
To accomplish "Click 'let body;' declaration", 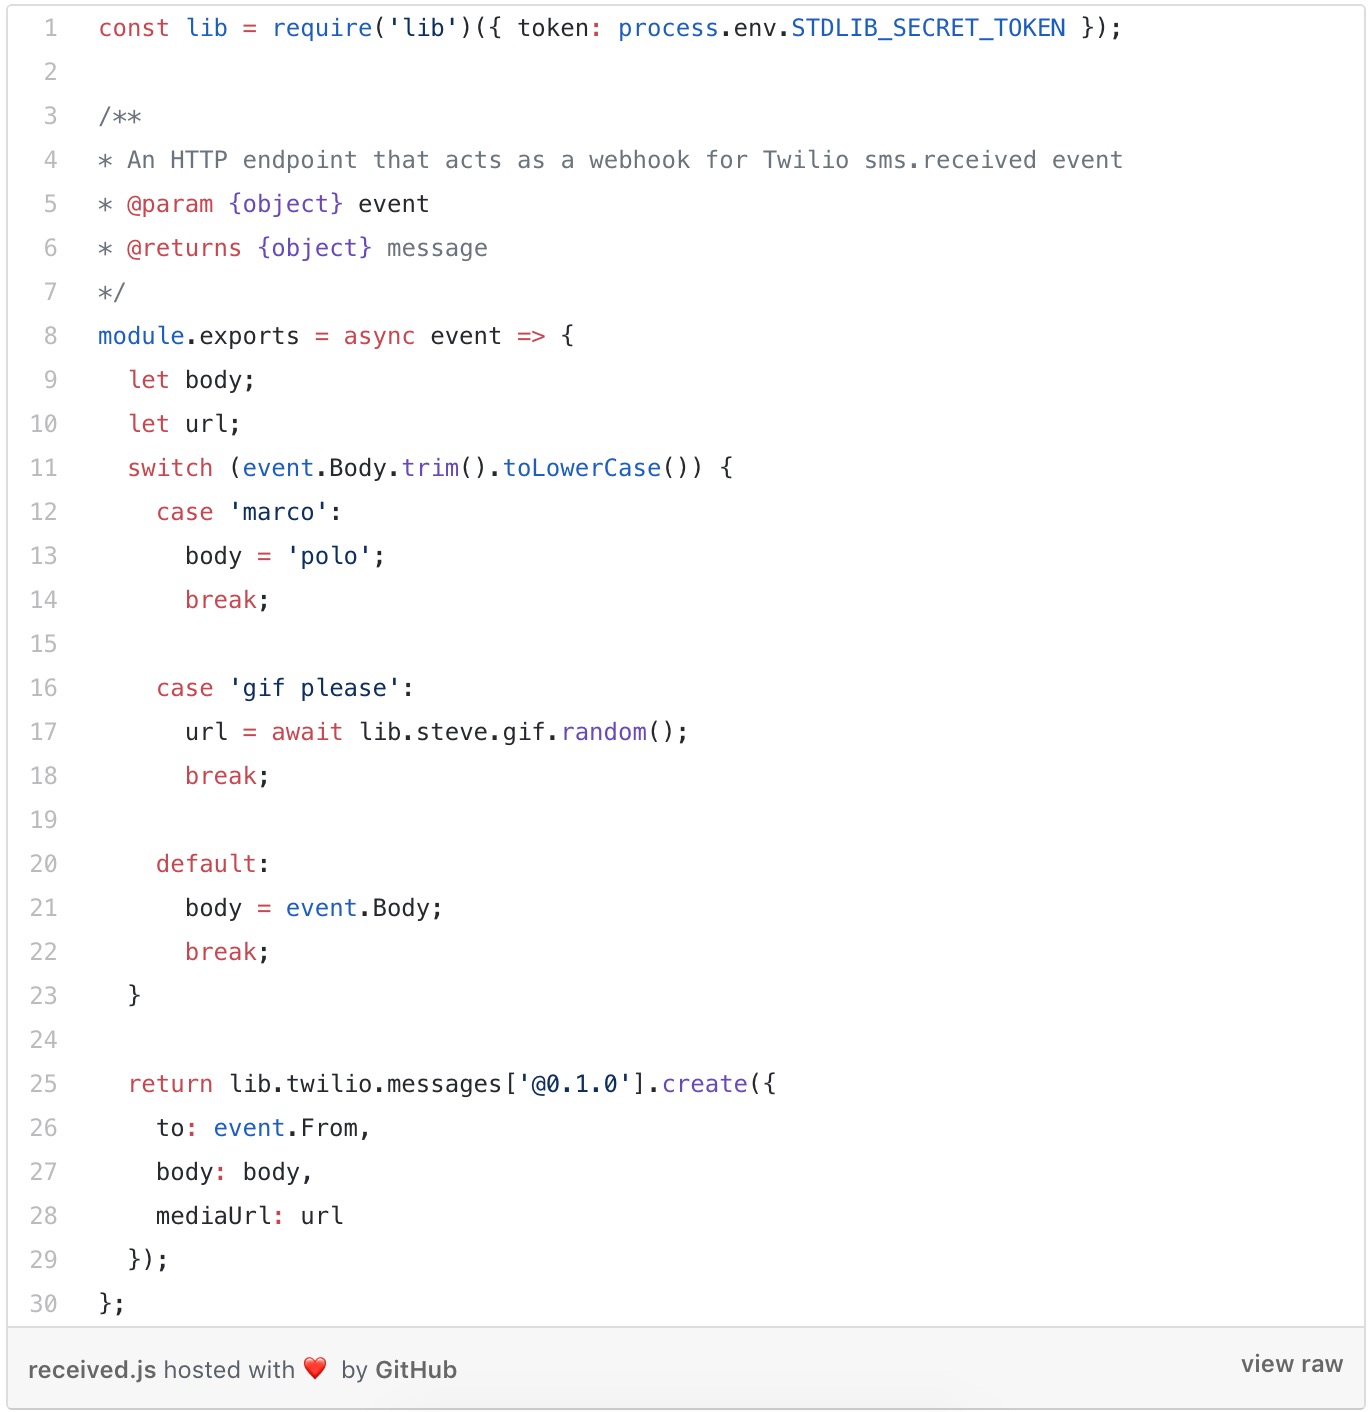I will (x=192, y=380).
